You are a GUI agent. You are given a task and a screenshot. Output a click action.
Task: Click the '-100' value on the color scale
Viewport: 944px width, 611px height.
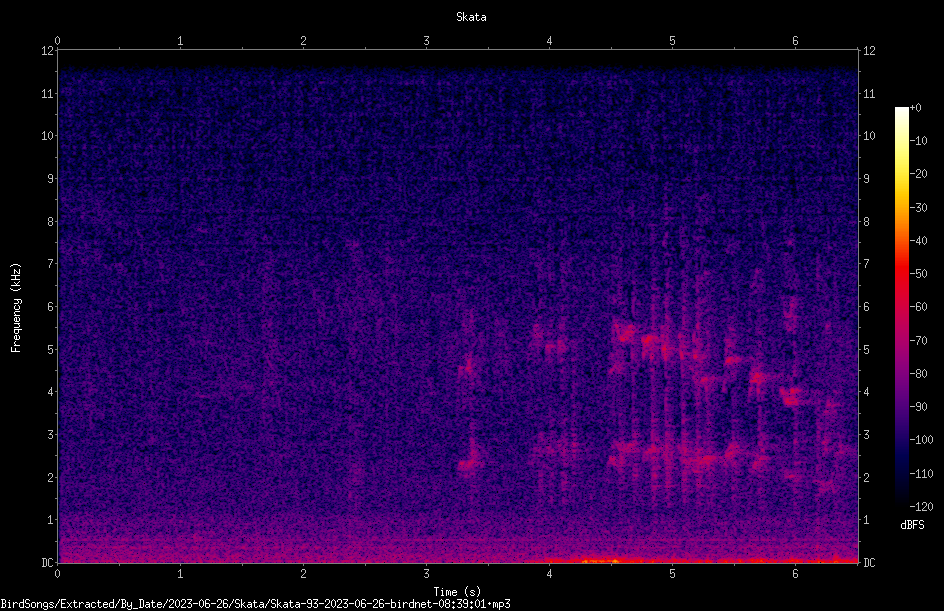click(x=922, y=440)
